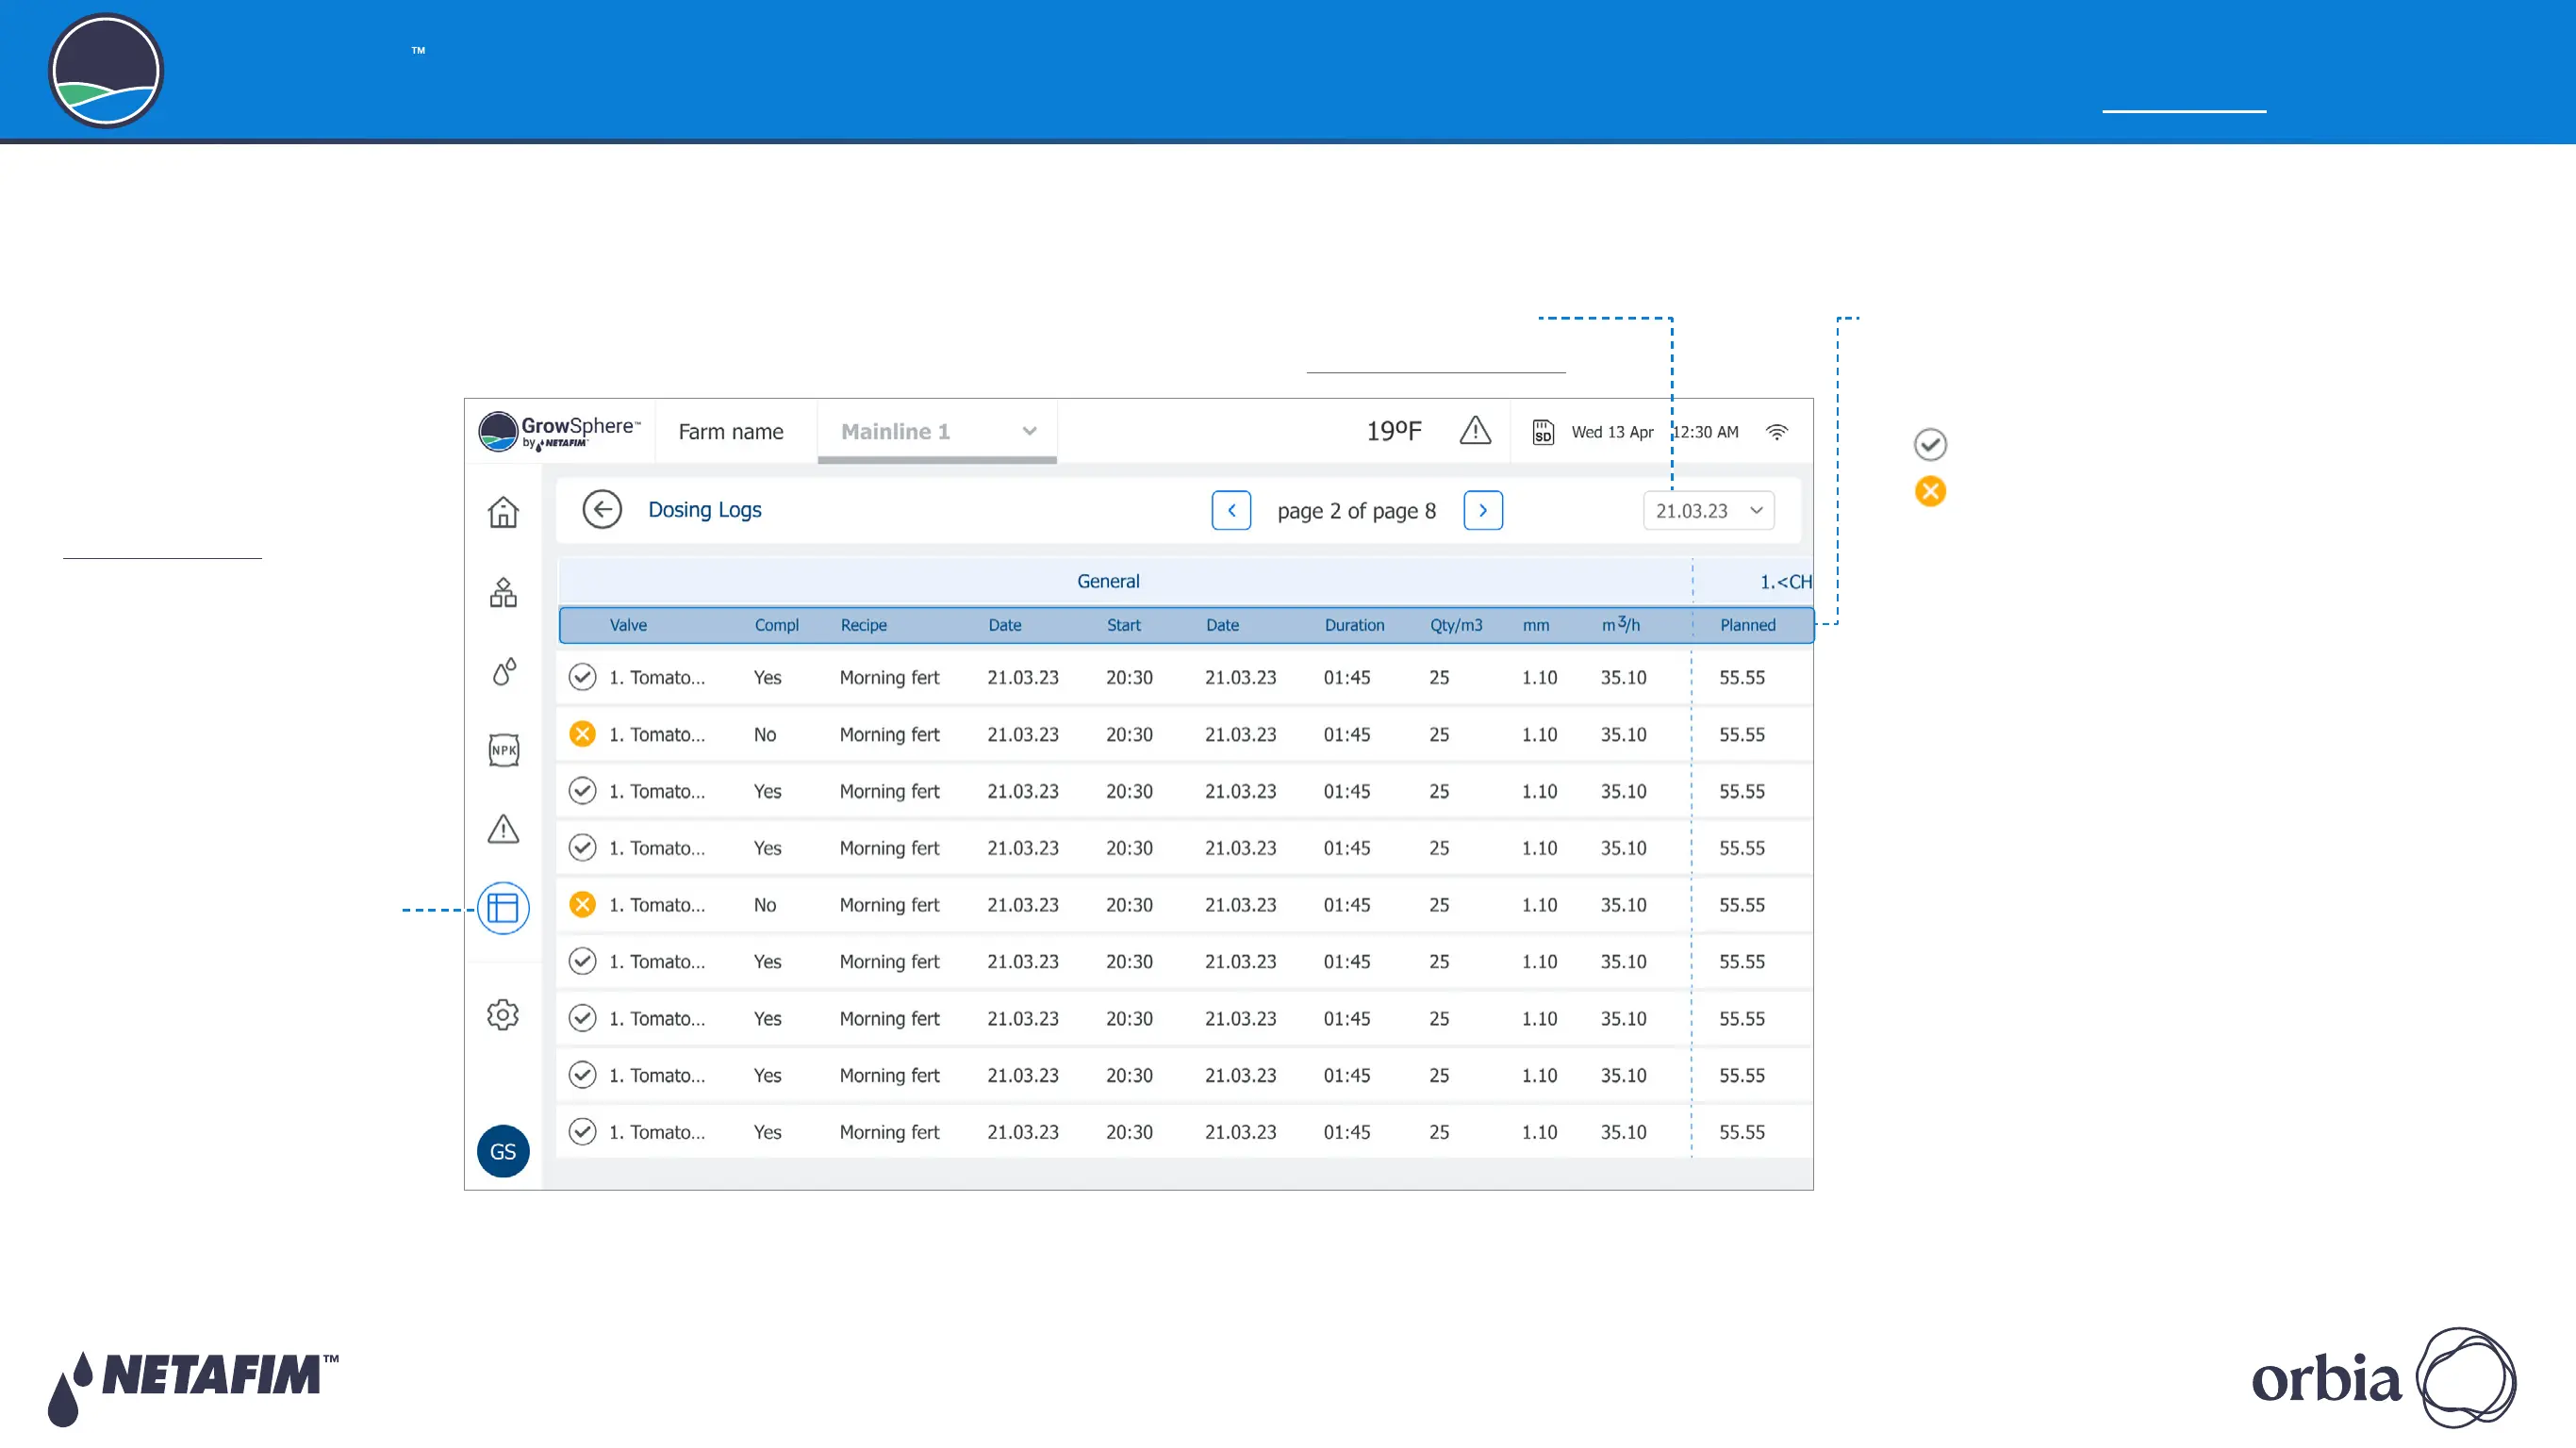Click the check status icon in first row
The width and height of the screenshot is (2576, 1448).
(582, 677)
